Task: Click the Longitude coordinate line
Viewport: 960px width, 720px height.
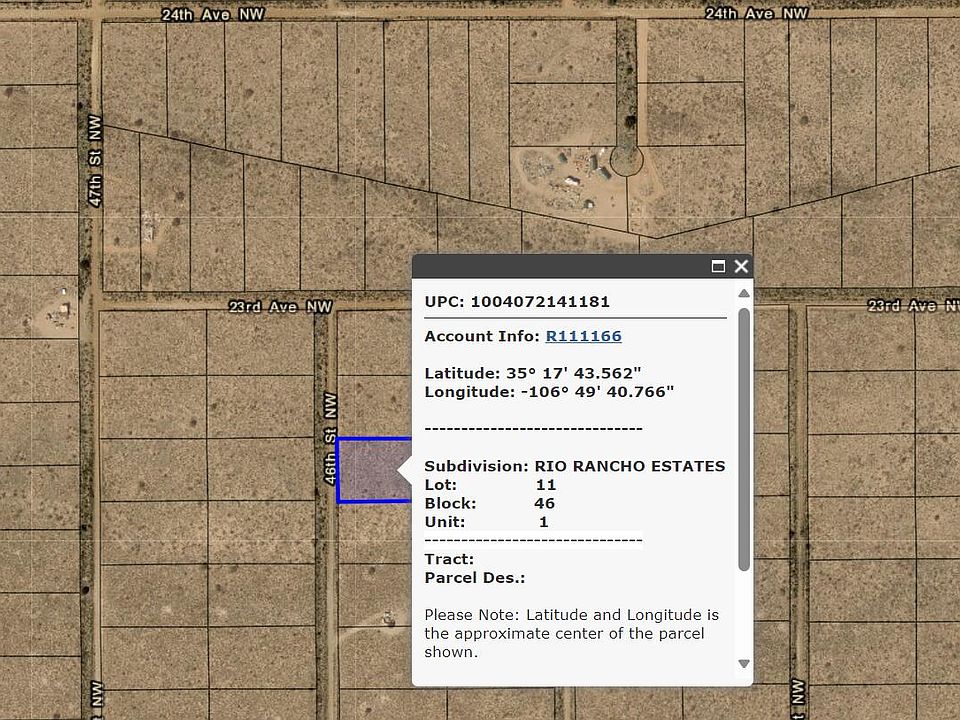Action: coord(549,392)
